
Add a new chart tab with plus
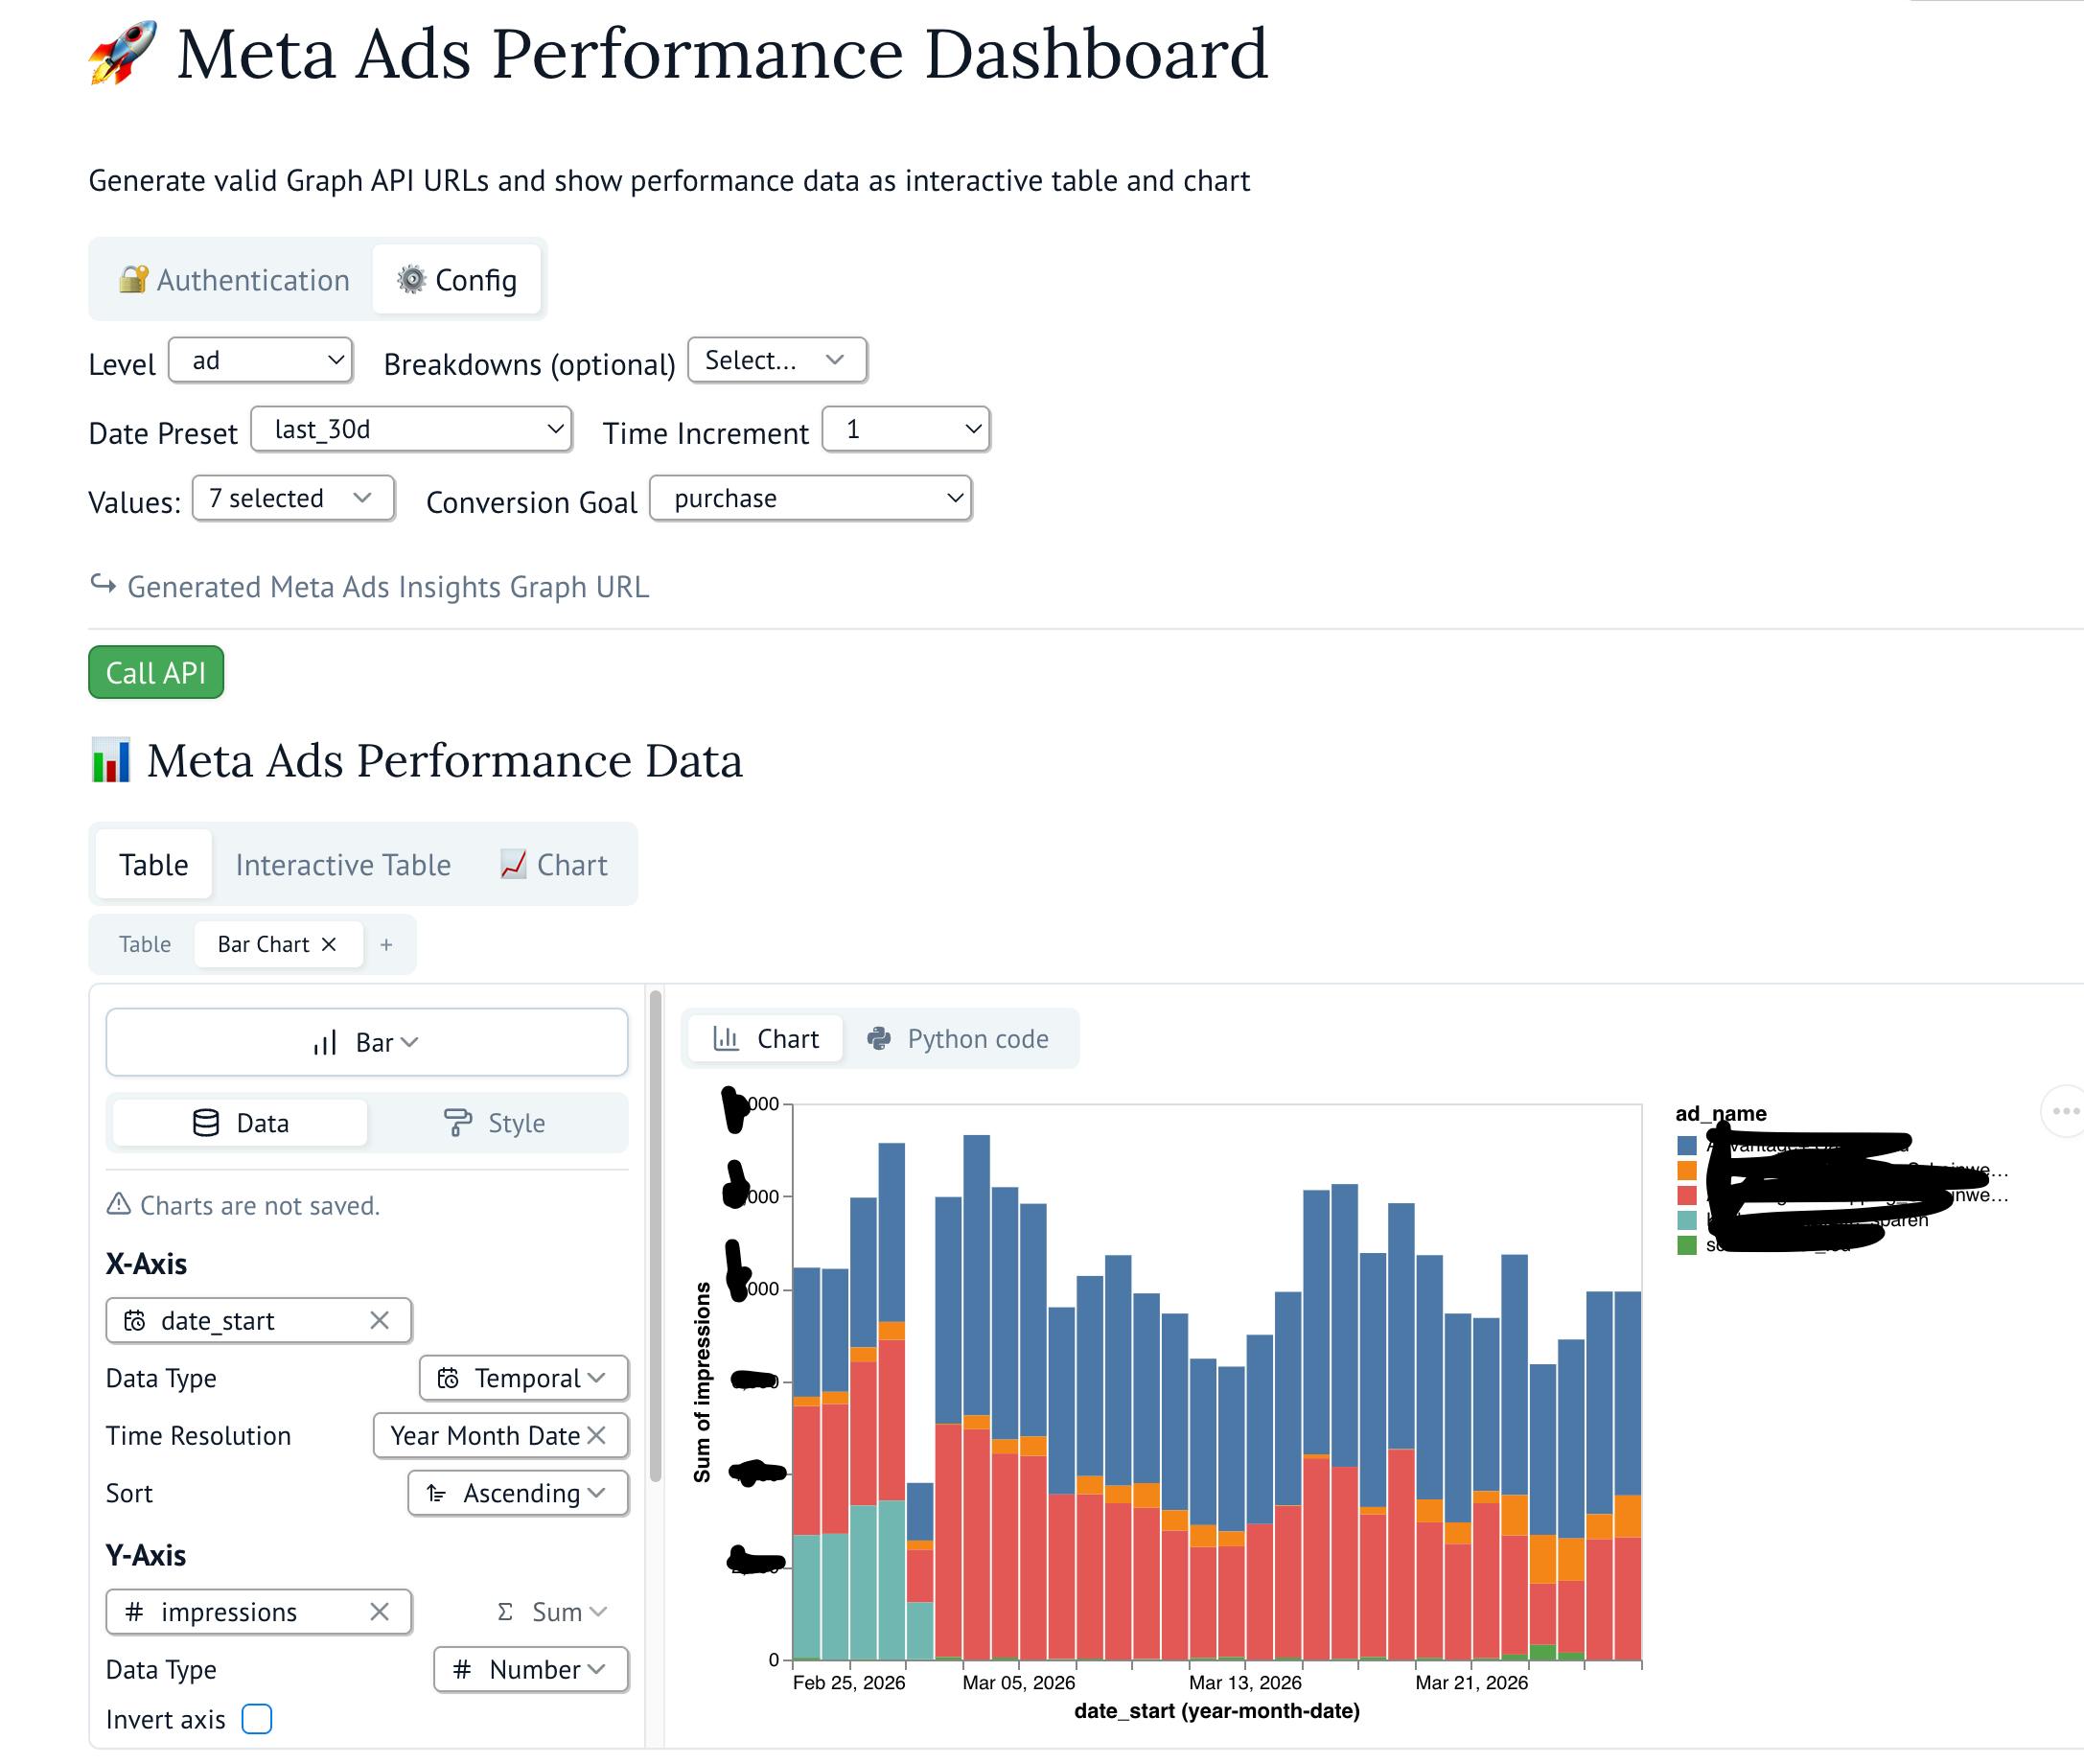tap(386, 944)
